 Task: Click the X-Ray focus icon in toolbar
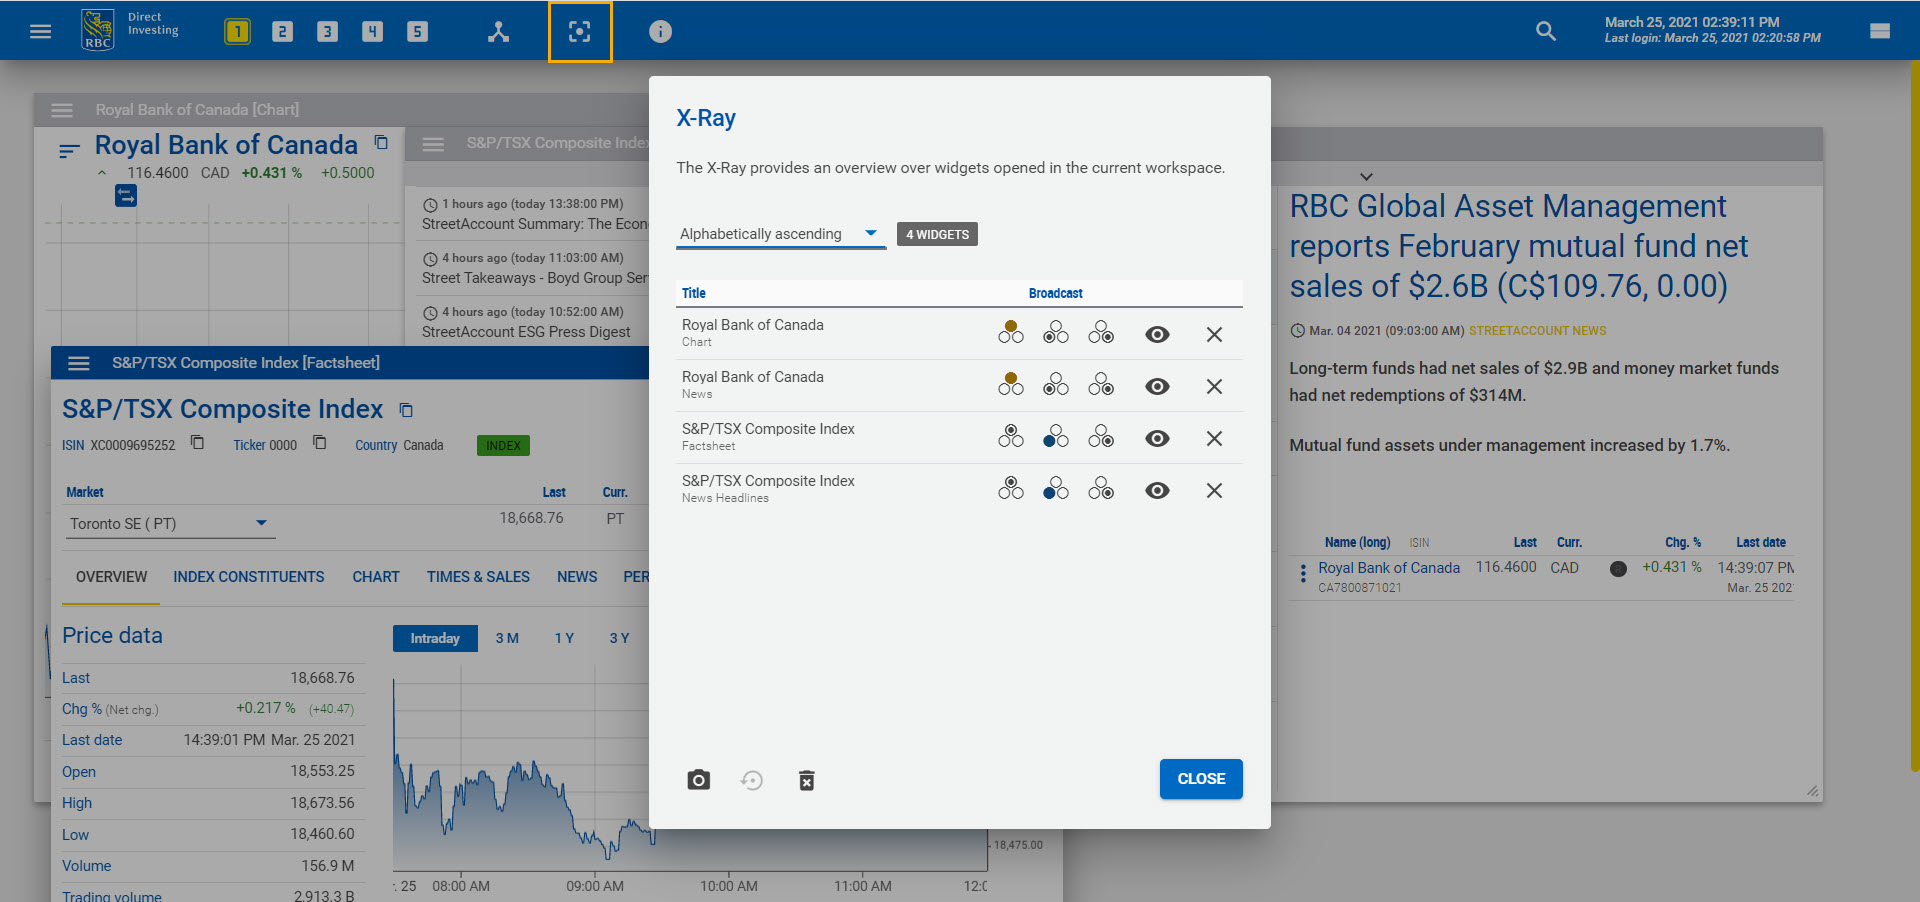pos(580,31)
